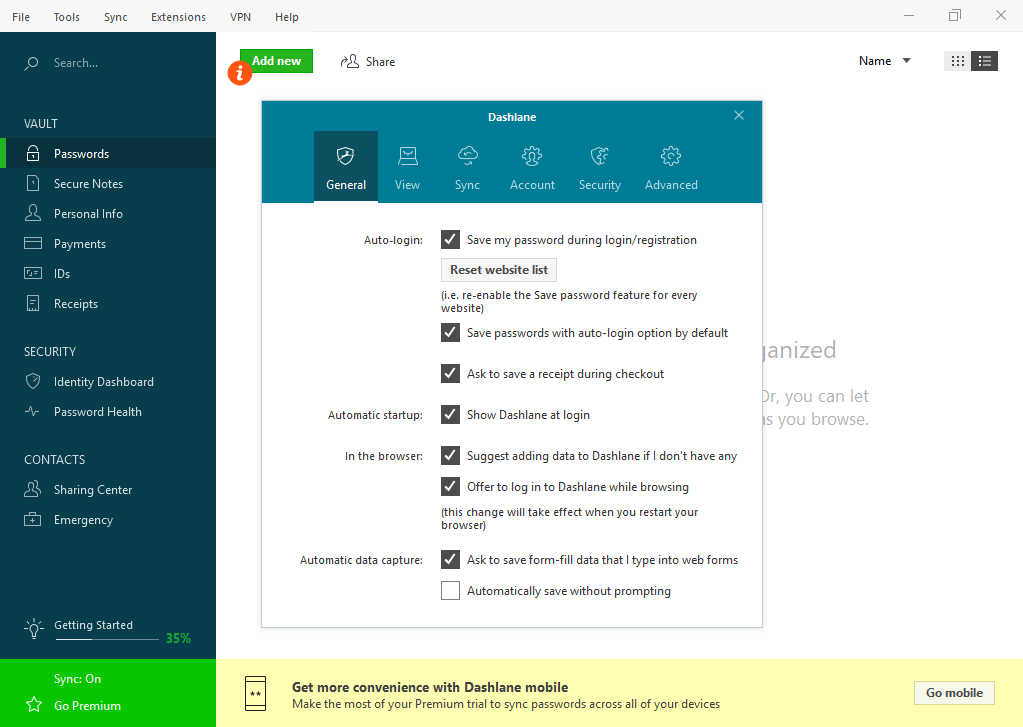Click the orange info badge near Add new
The width and height of the screenshot is (1023, 727).
pos(239,72)
